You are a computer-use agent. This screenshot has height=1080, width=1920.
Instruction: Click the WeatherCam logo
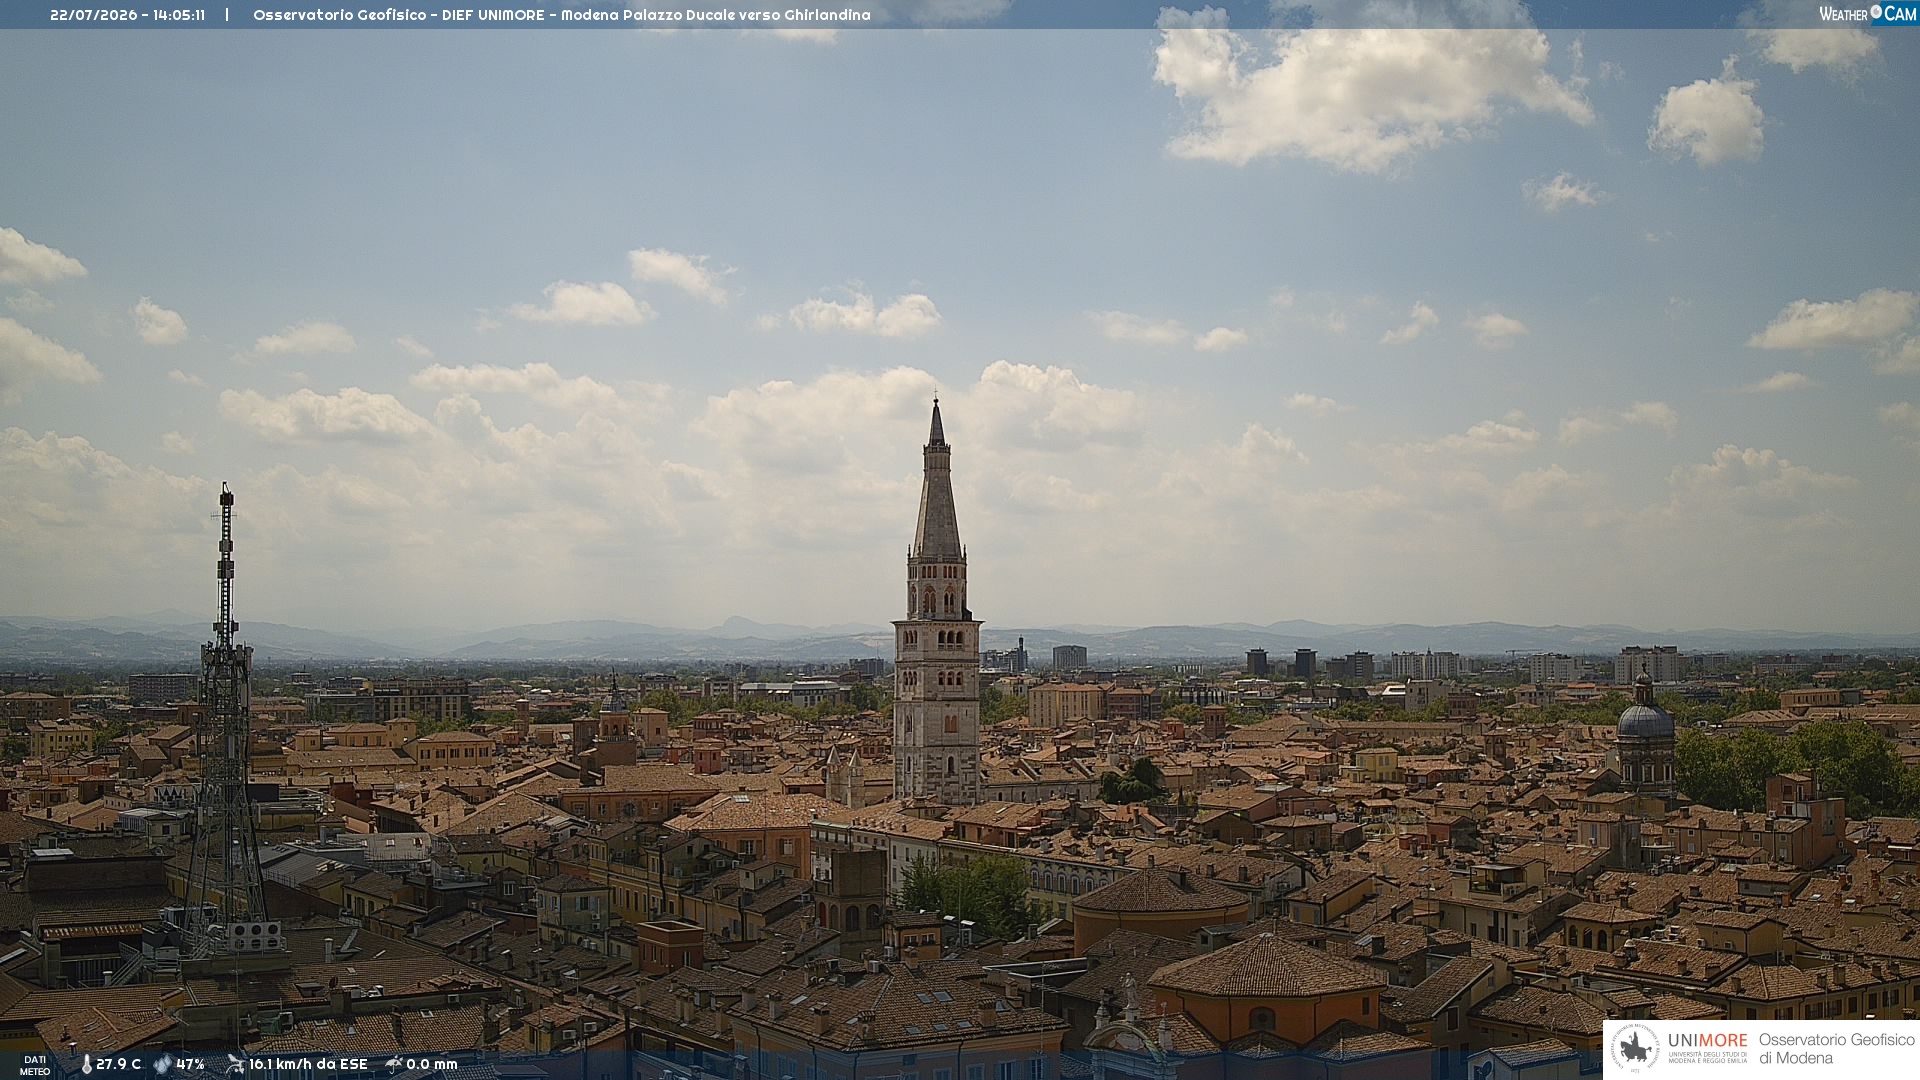tap(1867, 13)
